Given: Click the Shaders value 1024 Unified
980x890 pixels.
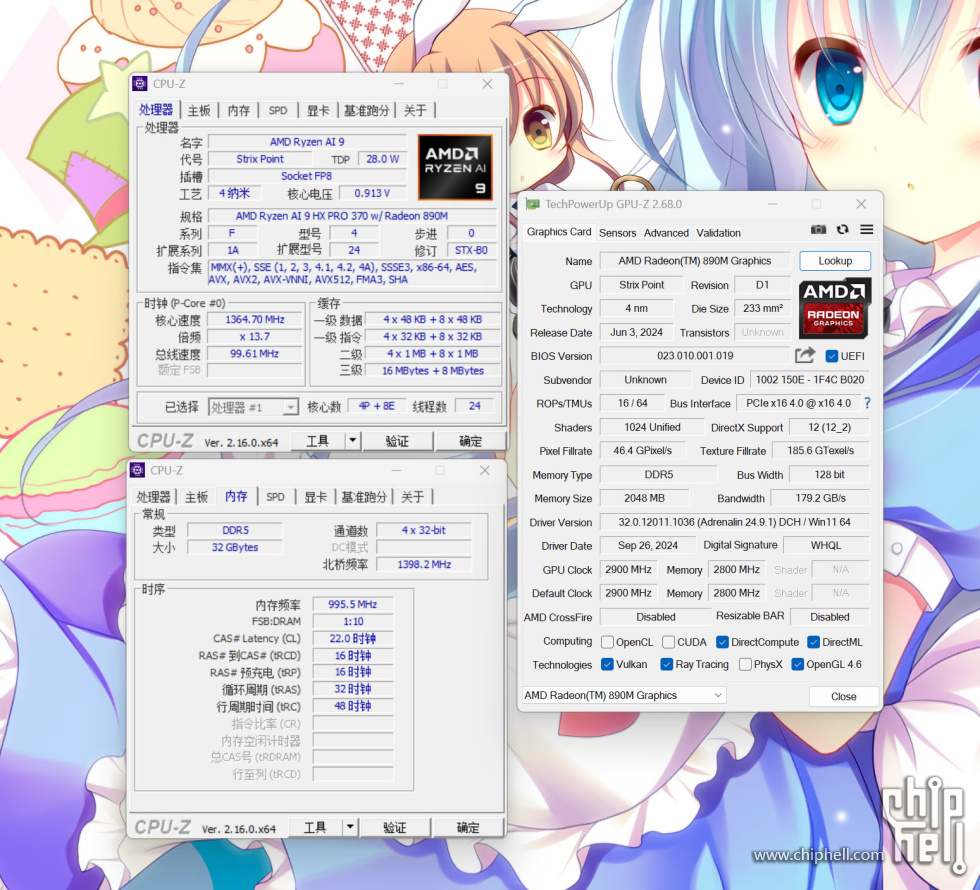Looking at the screenshot, I should click(x=652, y=427).
